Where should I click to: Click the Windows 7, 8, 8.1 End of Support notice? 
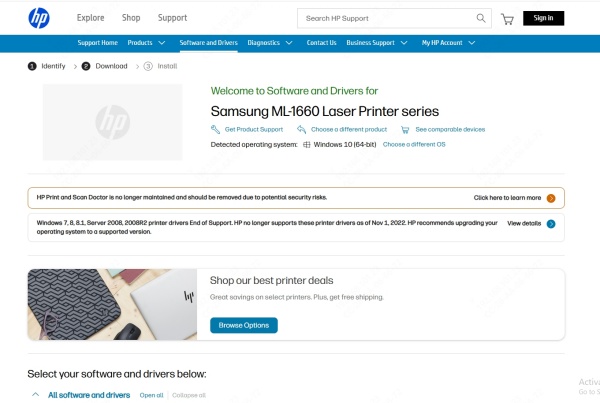click(267, 227)
